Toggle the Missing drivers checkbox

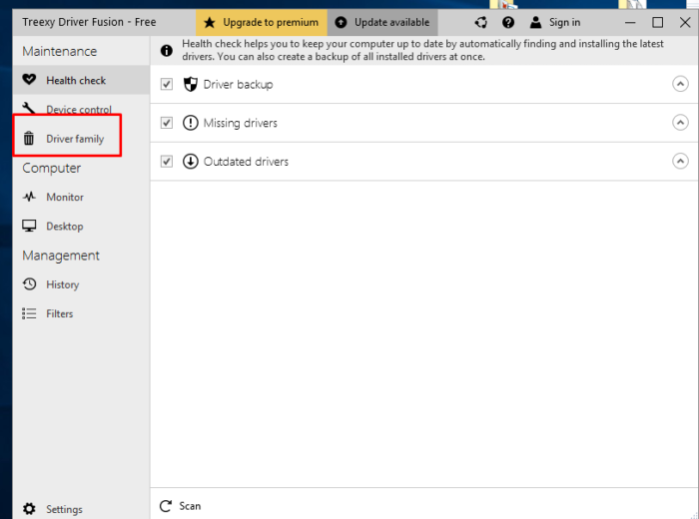point(167,123)
